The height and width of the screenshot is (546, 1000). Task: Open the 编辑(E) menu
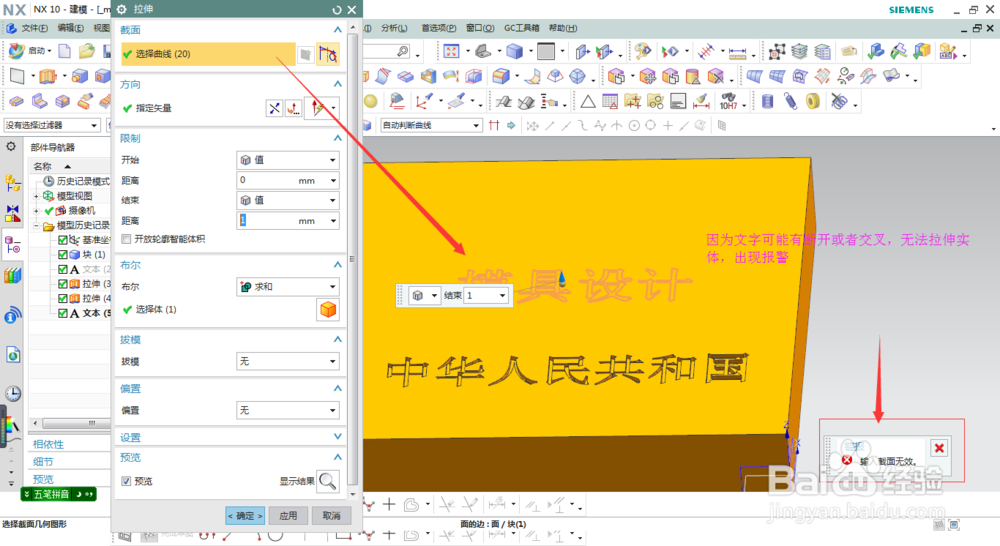pyautogui.click(x=70, y=28)
